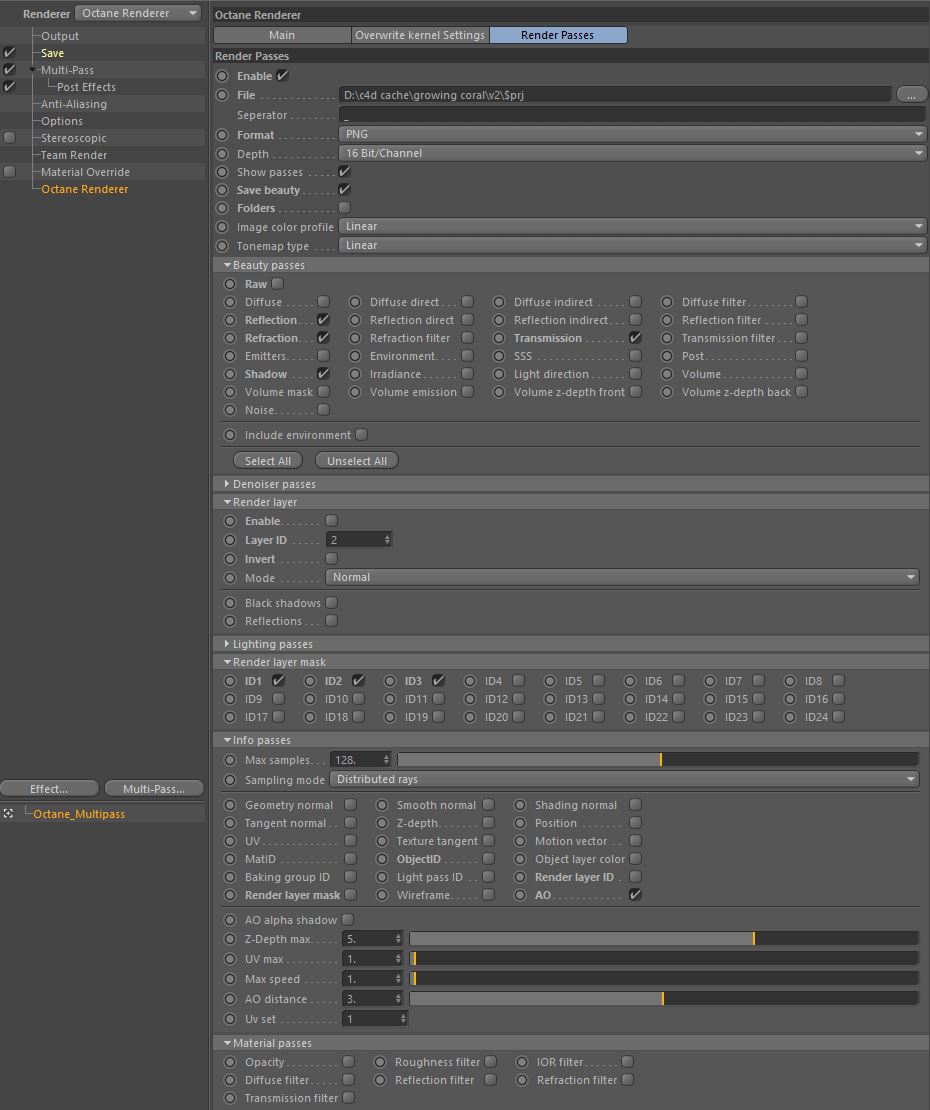
Task: Disable the Render Passes Enable checkbox
Action: coord(282,75)
